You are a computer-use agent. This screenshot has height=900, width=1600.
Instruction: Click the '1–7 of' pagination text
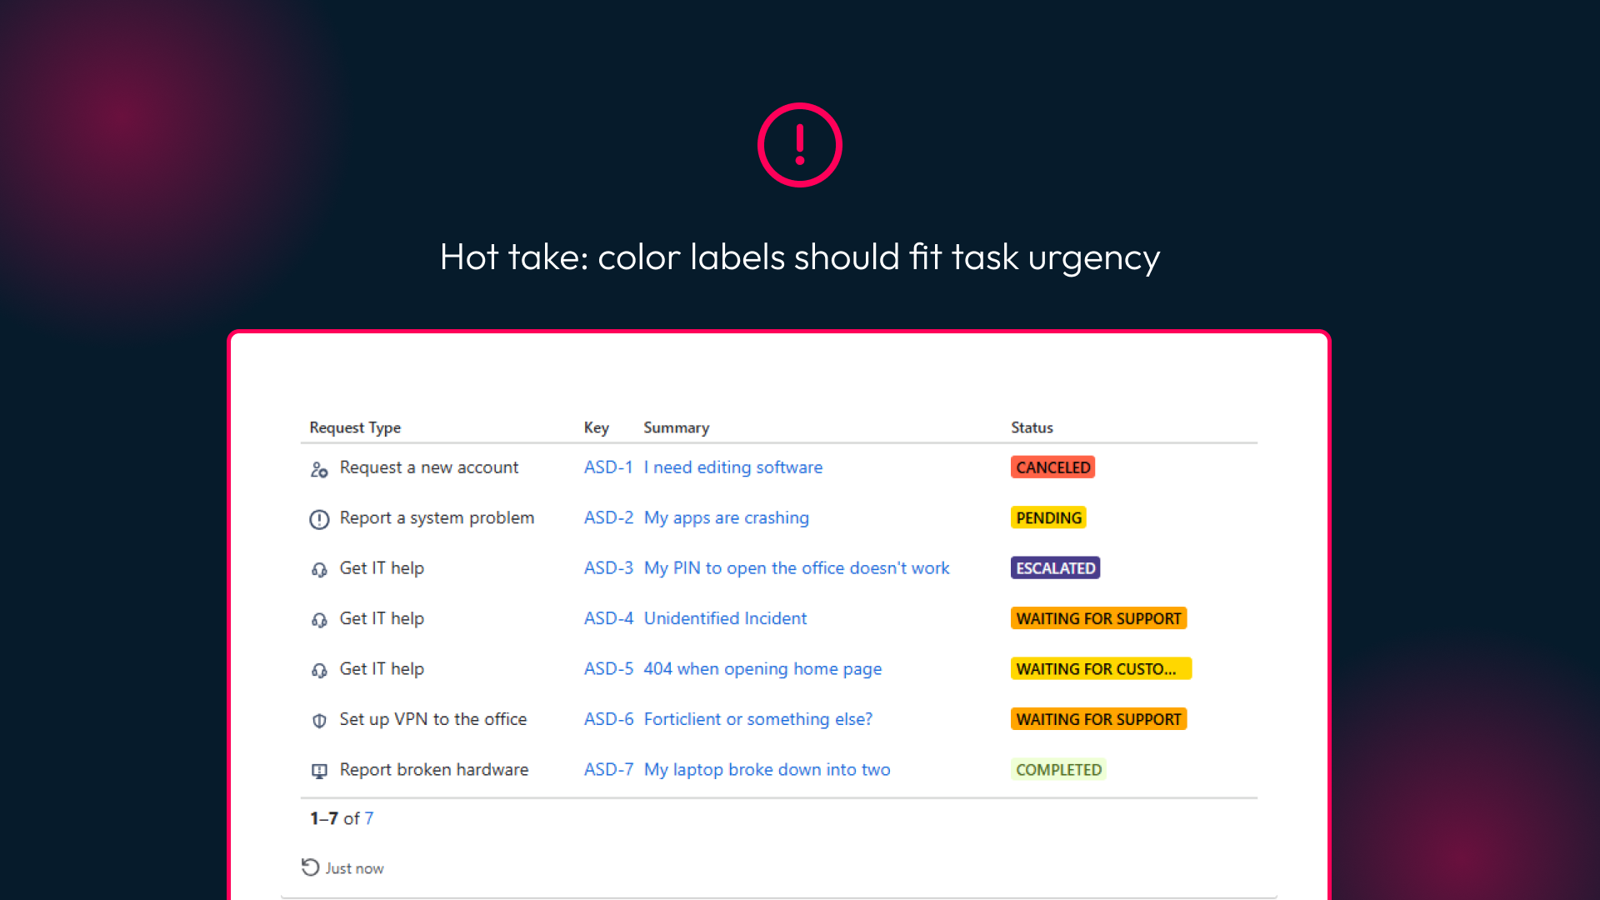pyautogui.click(x=335, y=818)
